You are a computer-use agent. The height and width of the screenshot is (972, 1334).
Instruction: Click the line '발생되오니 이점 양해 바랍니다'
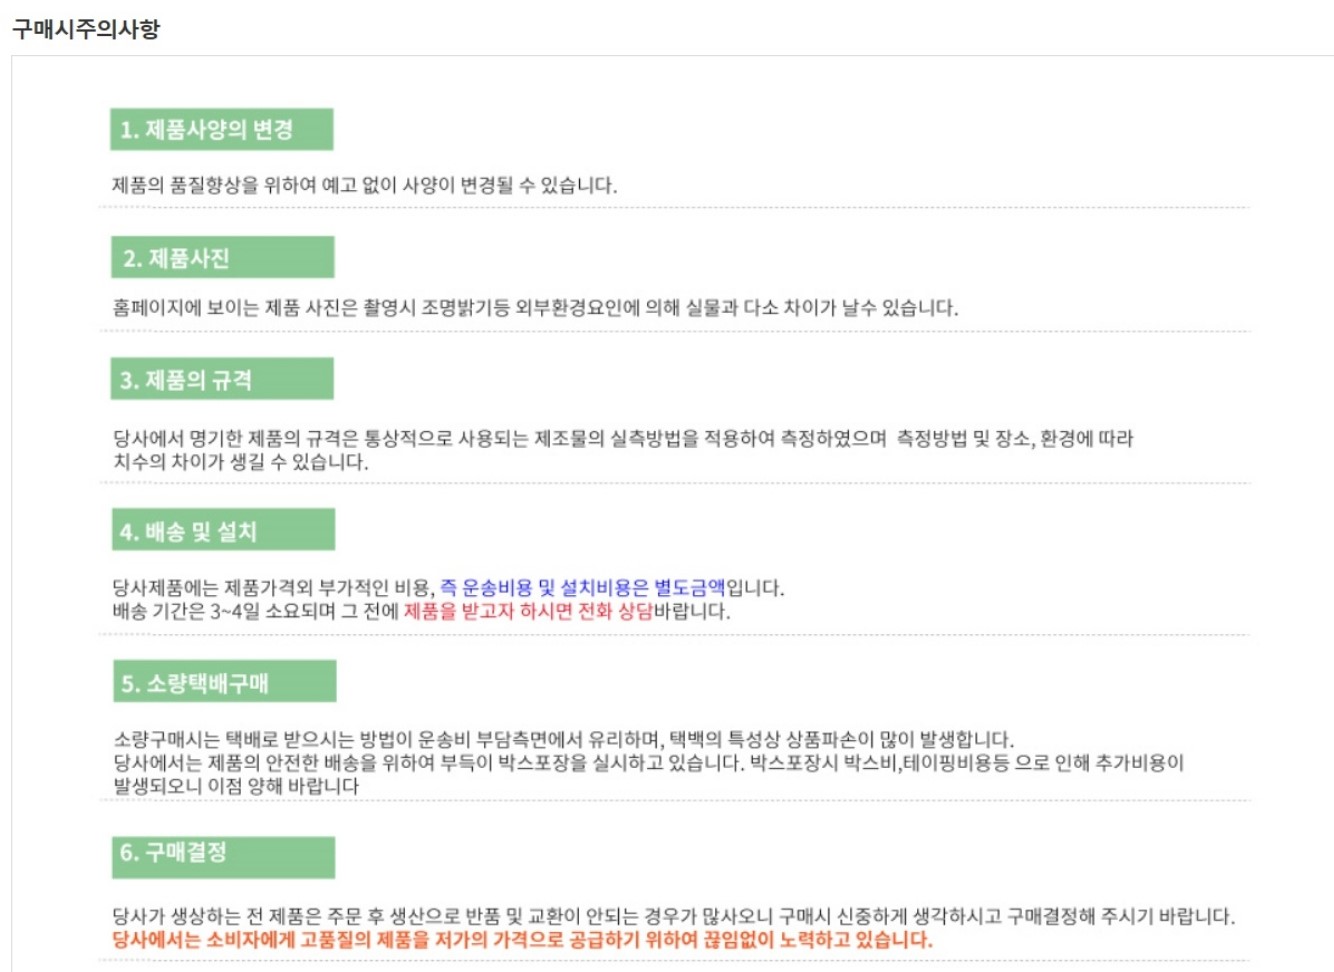[236, 786]
